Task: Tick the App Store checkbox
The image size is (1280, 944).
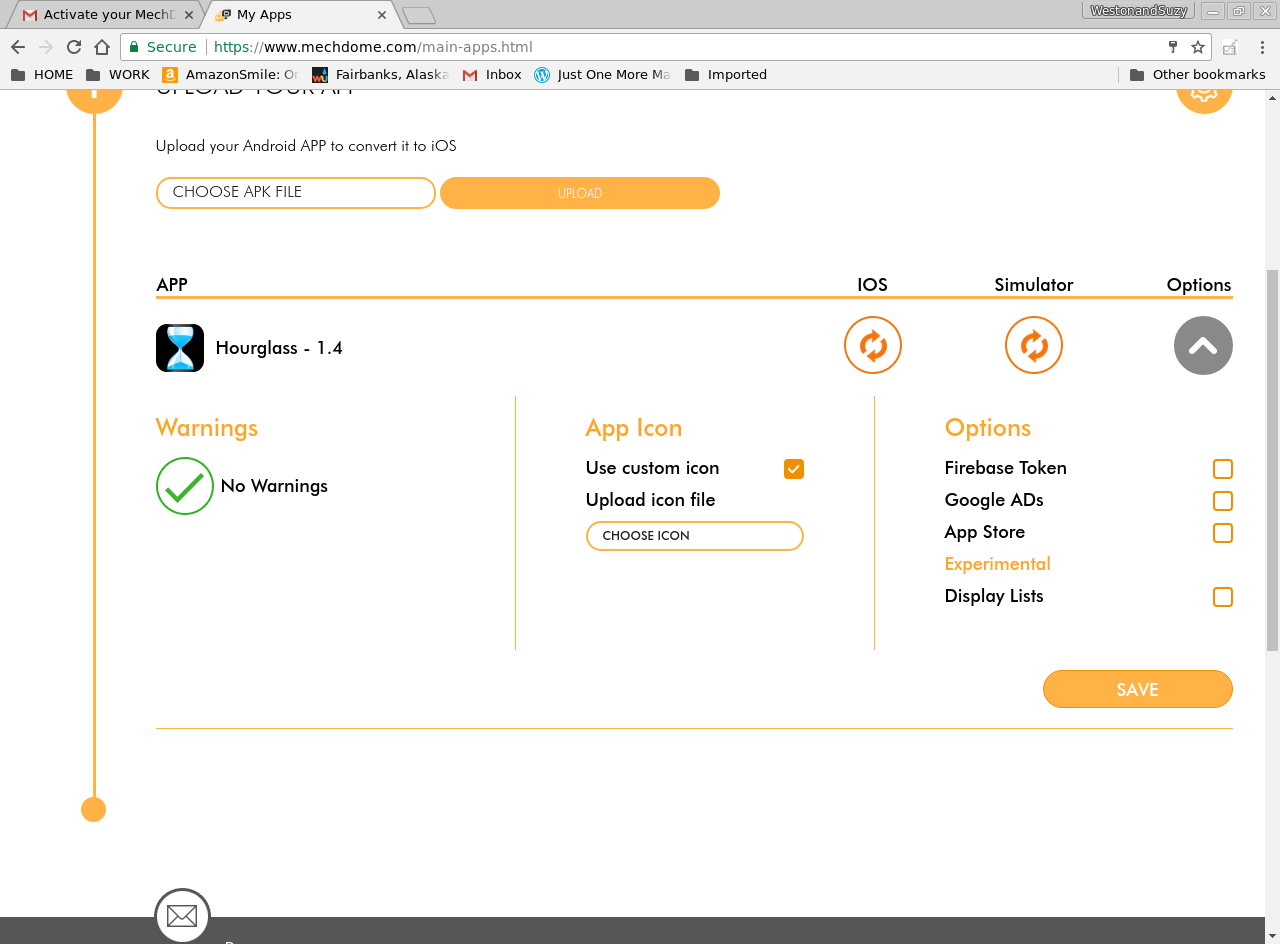Action: tap(1222, 533)
